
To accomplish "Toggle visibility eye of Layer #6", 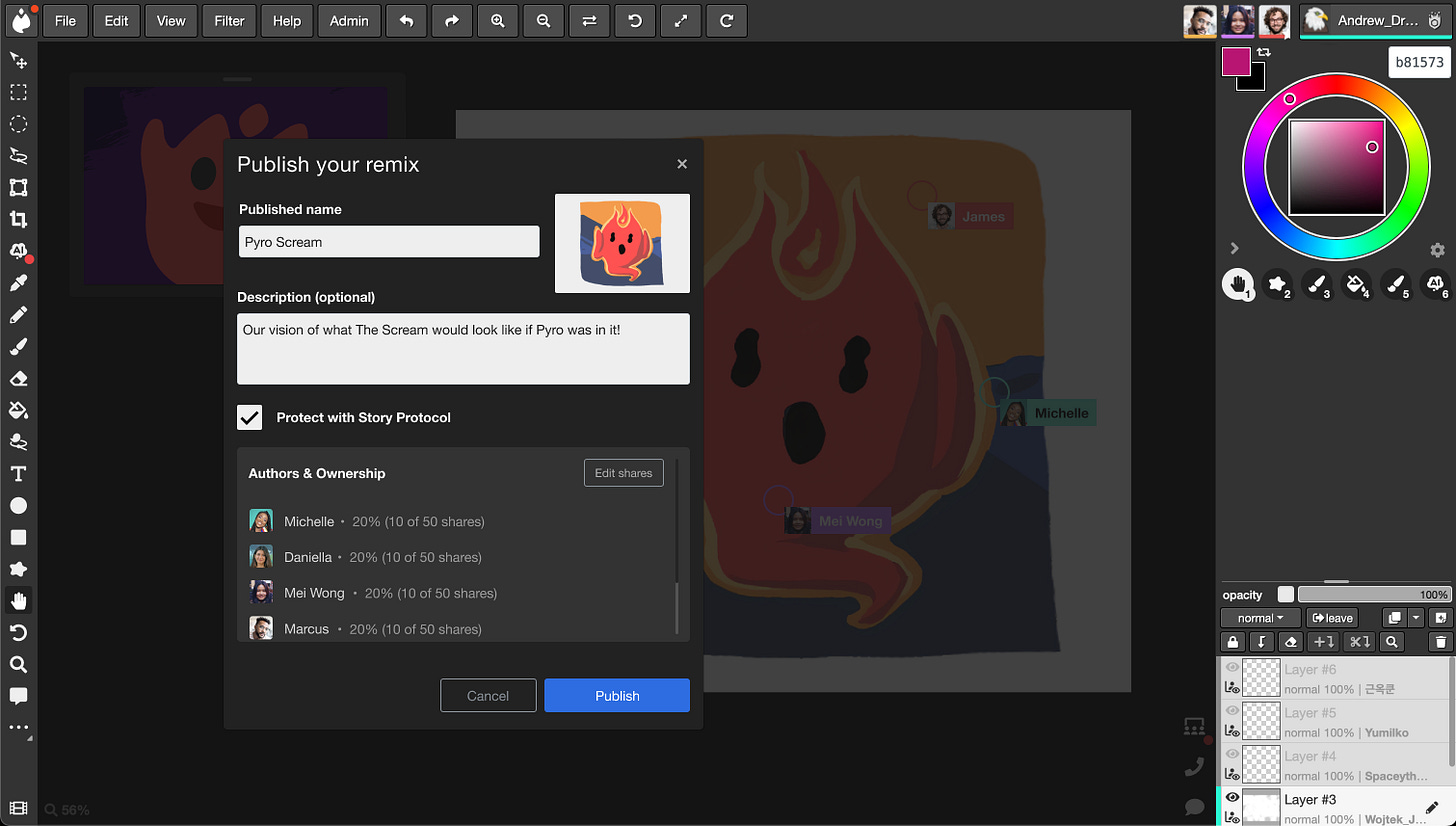I will pos(1232,667).
